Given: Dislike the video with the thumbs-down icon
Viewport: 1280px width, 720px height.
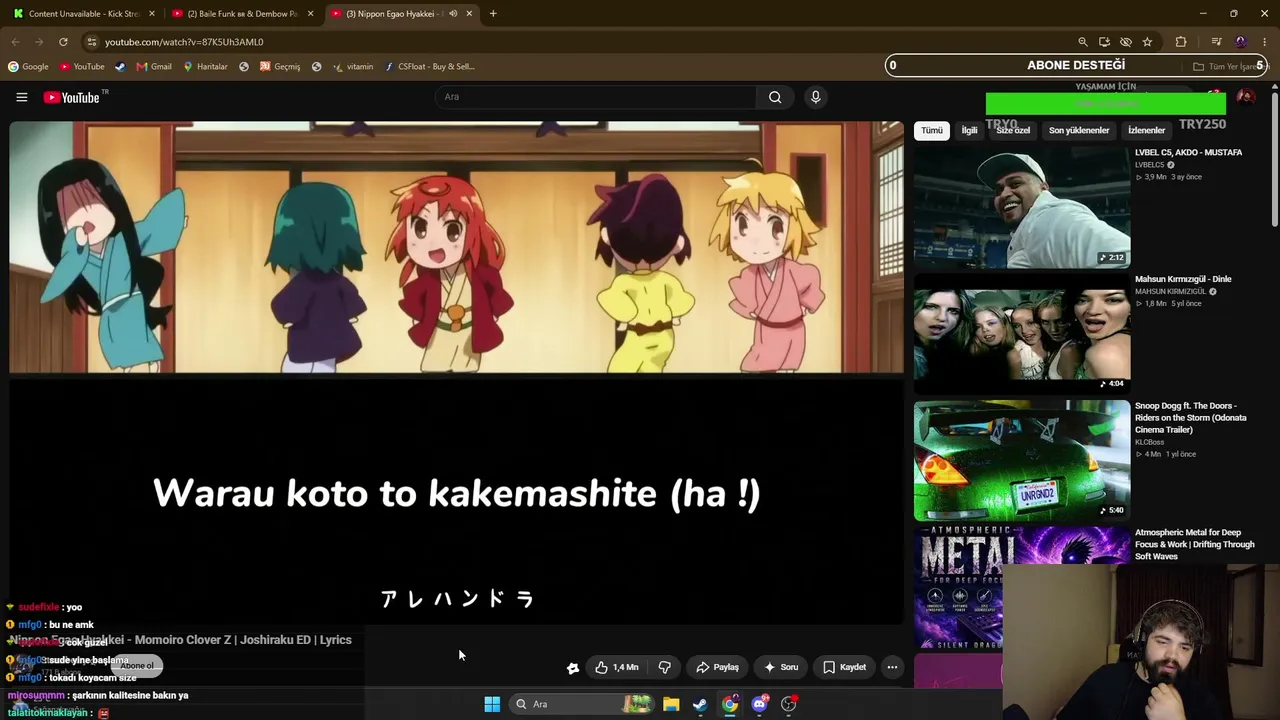Looking at the screenshot, I should (665, 667).
